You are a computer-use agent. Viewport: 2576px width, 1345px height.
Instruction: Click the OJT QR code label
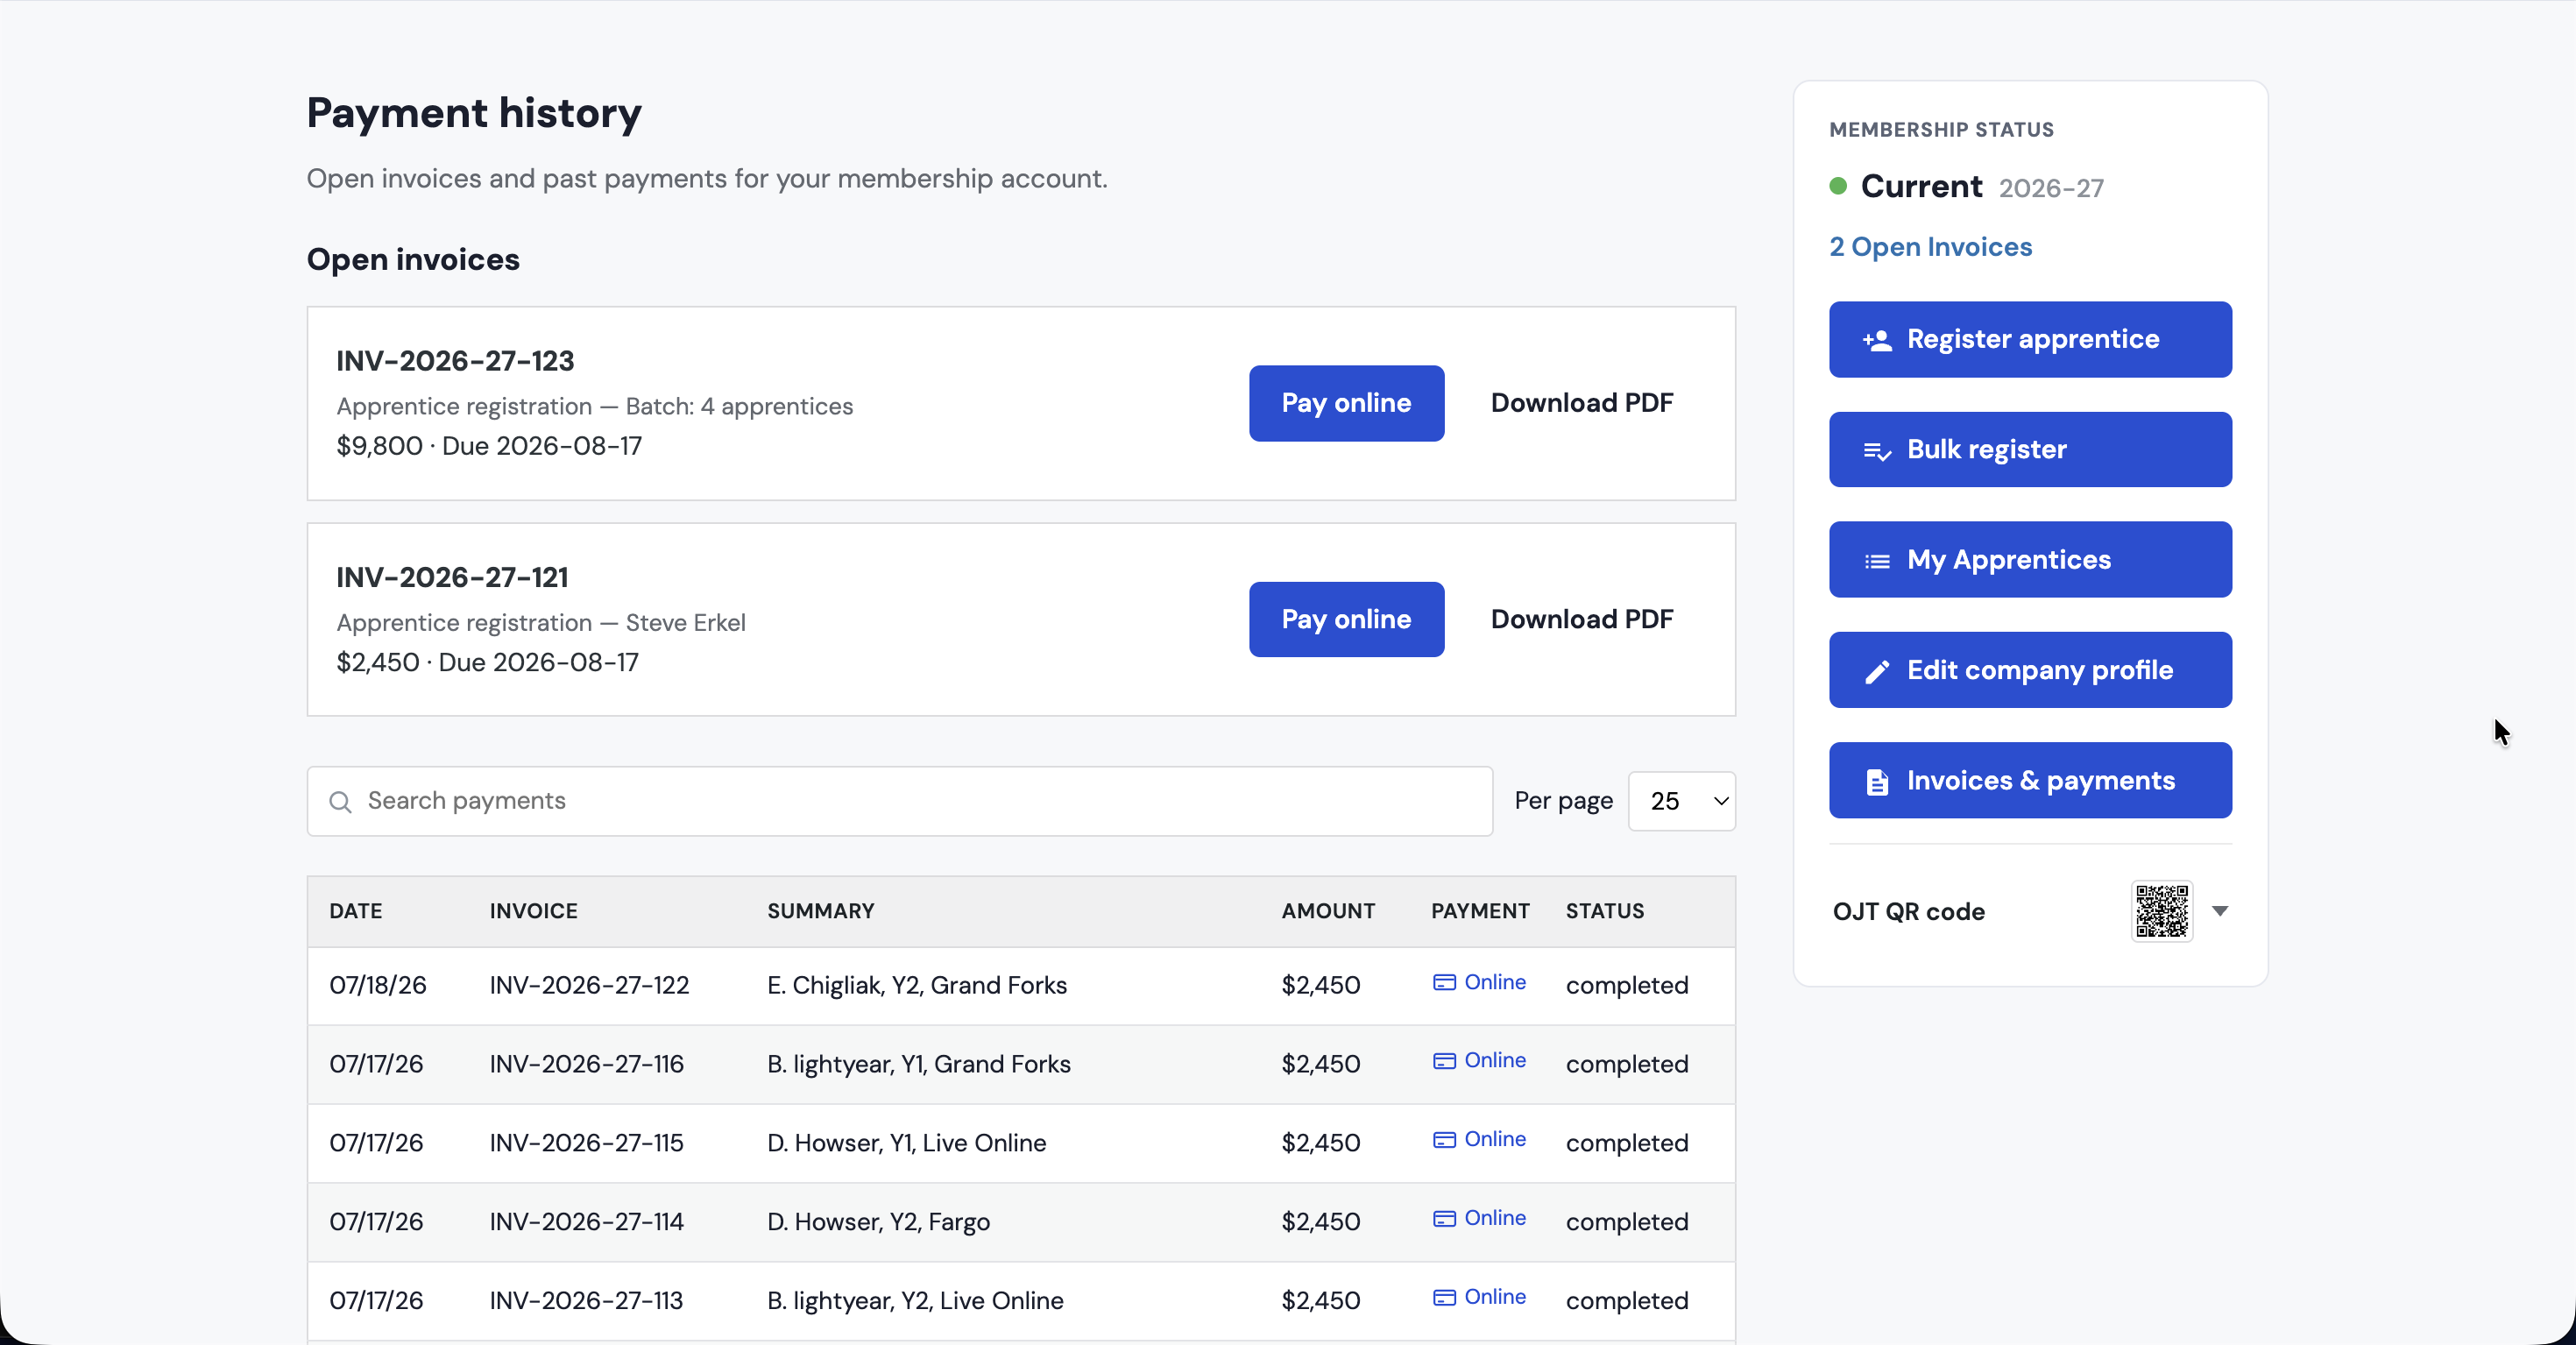pos(1908,912)
